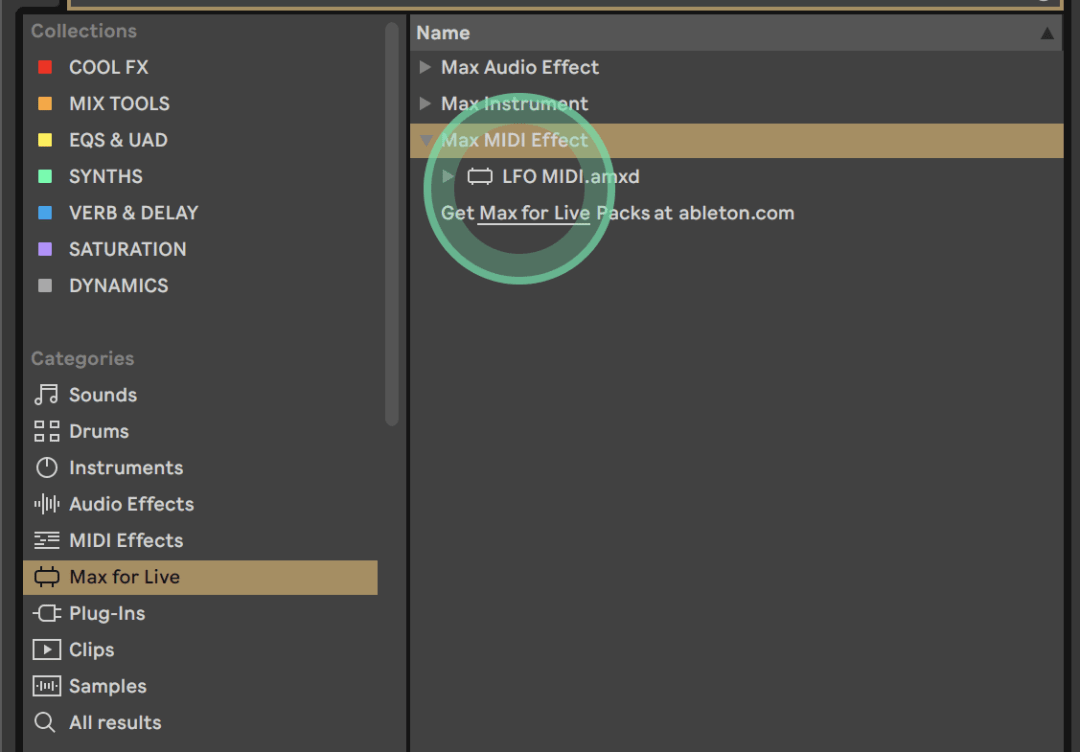Select the Max Audio Effect row
The image size is (1080, 752).
coord(736,67)
